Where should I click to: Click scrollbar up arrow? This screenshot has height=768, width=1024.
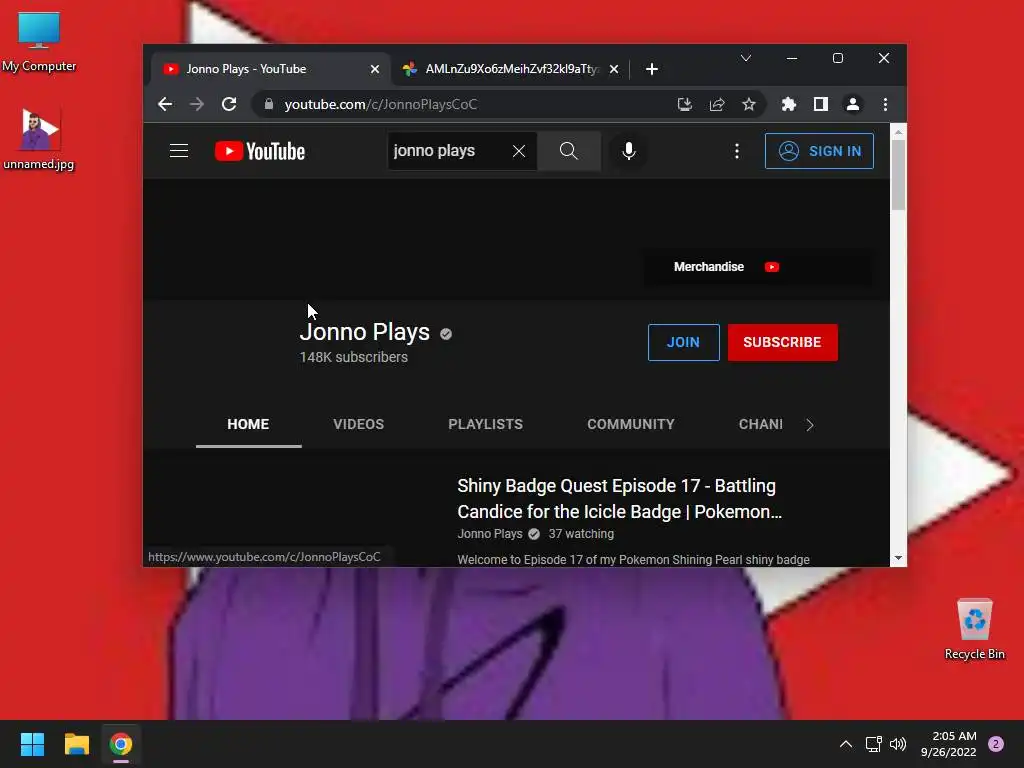[899, 132]
